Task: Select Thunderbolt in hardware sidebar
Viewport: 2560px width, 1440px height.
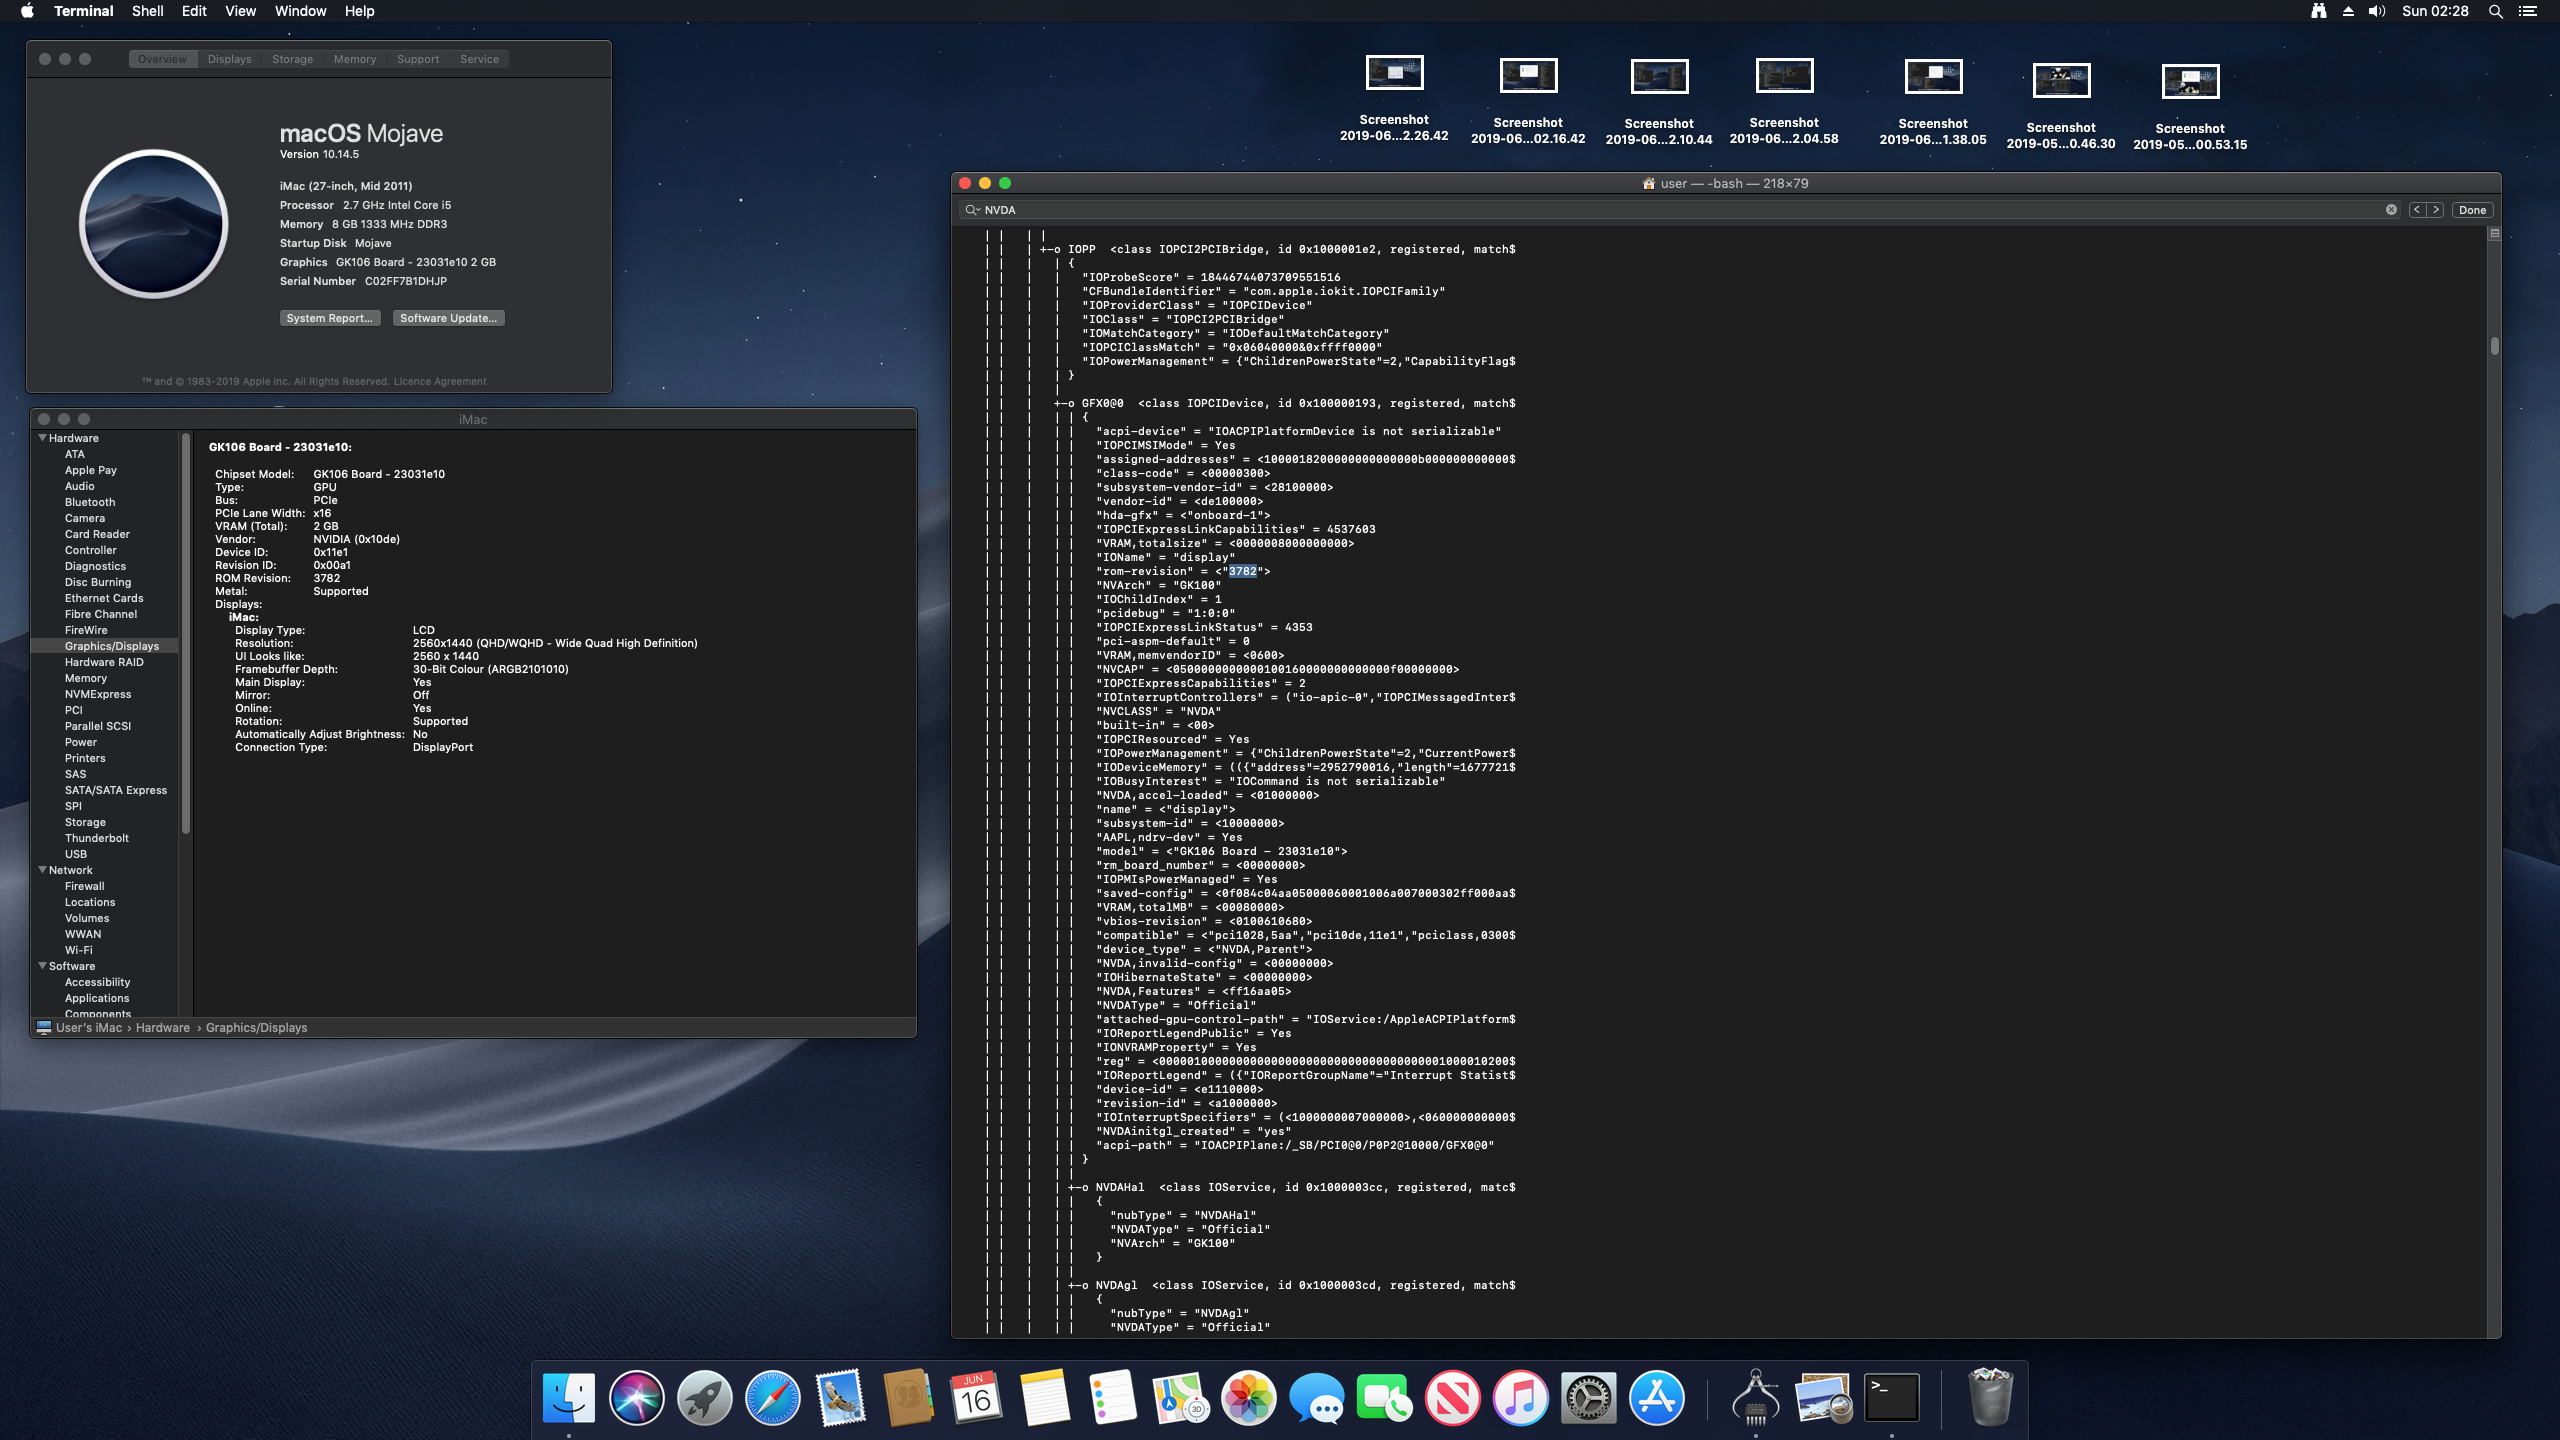Action: tap(97, 838)
